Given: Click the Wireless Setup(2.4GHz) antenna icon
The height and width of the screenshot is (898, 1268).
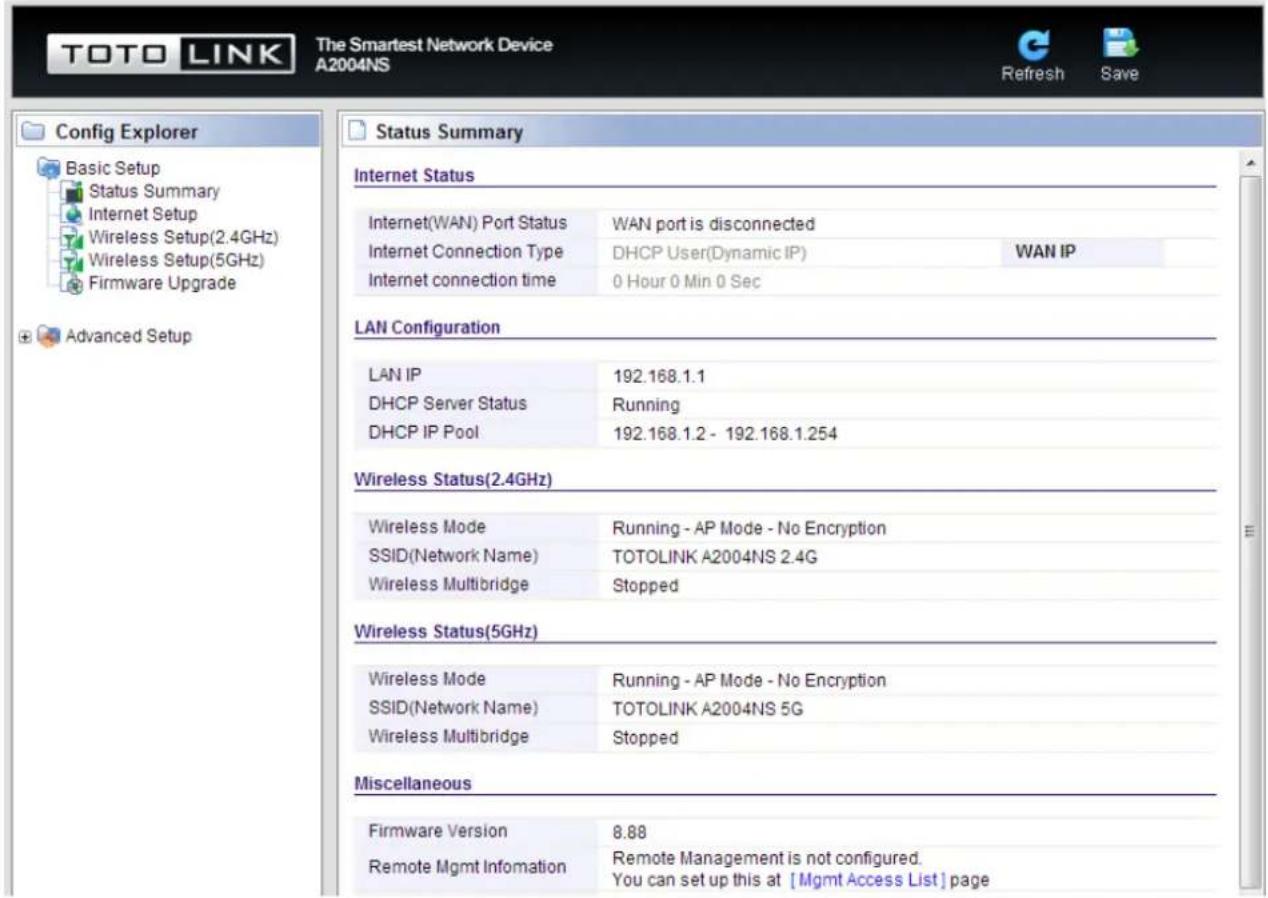Looking at the screenshot, I should 71,238.
